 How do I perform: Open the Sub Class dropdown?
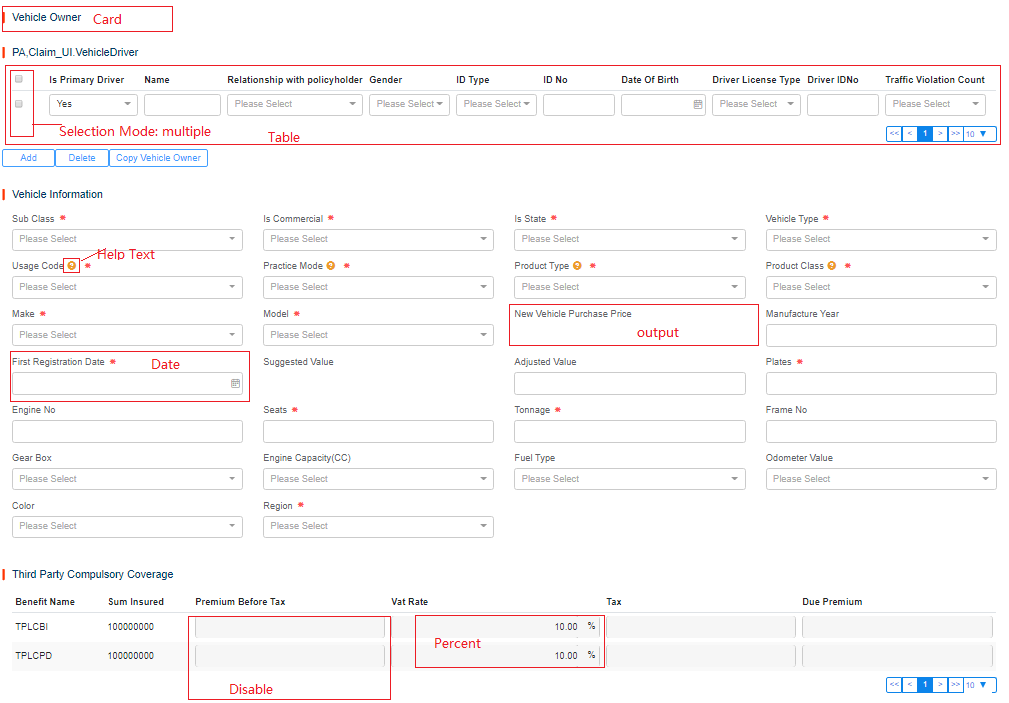click(127, 239)
